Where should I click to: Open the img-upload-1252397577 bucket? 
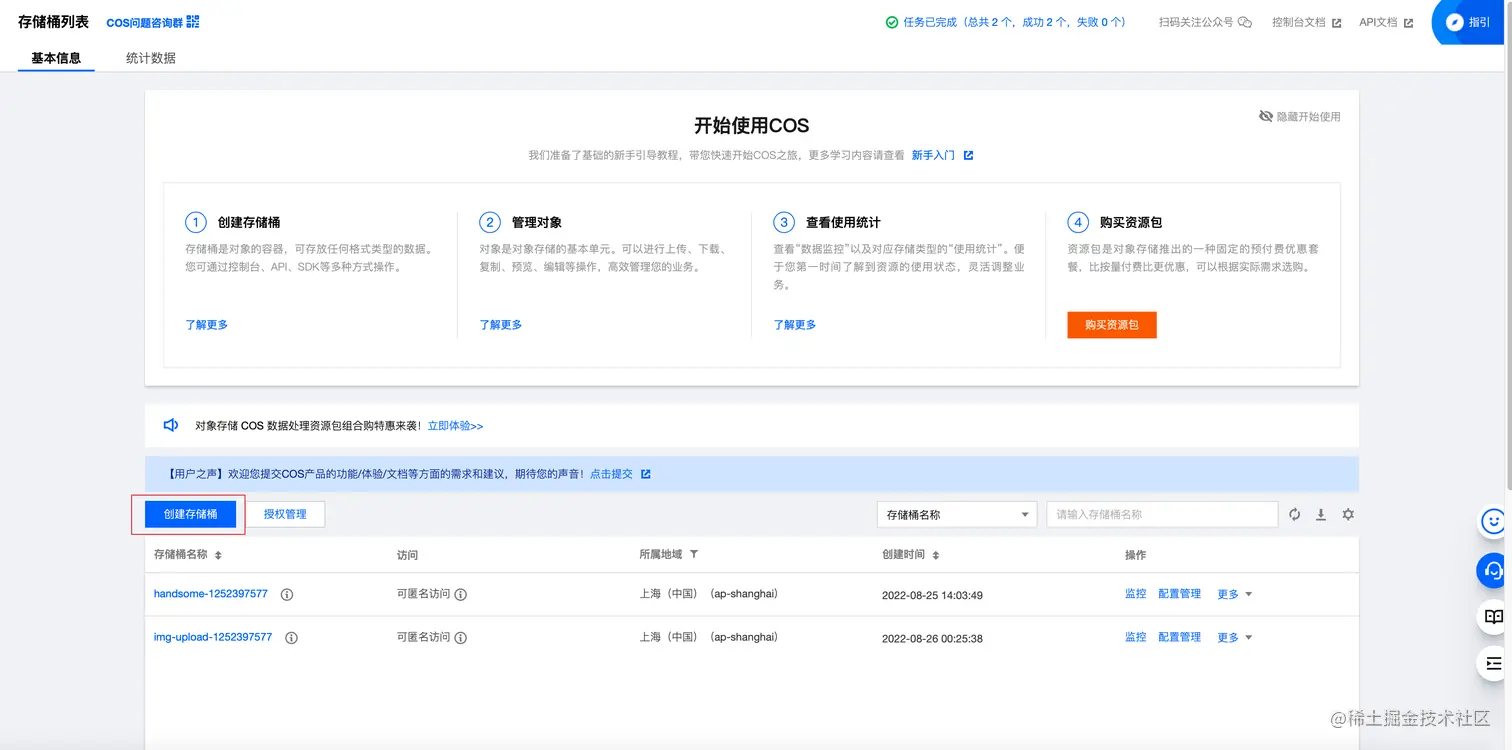(x=213, y=637)
